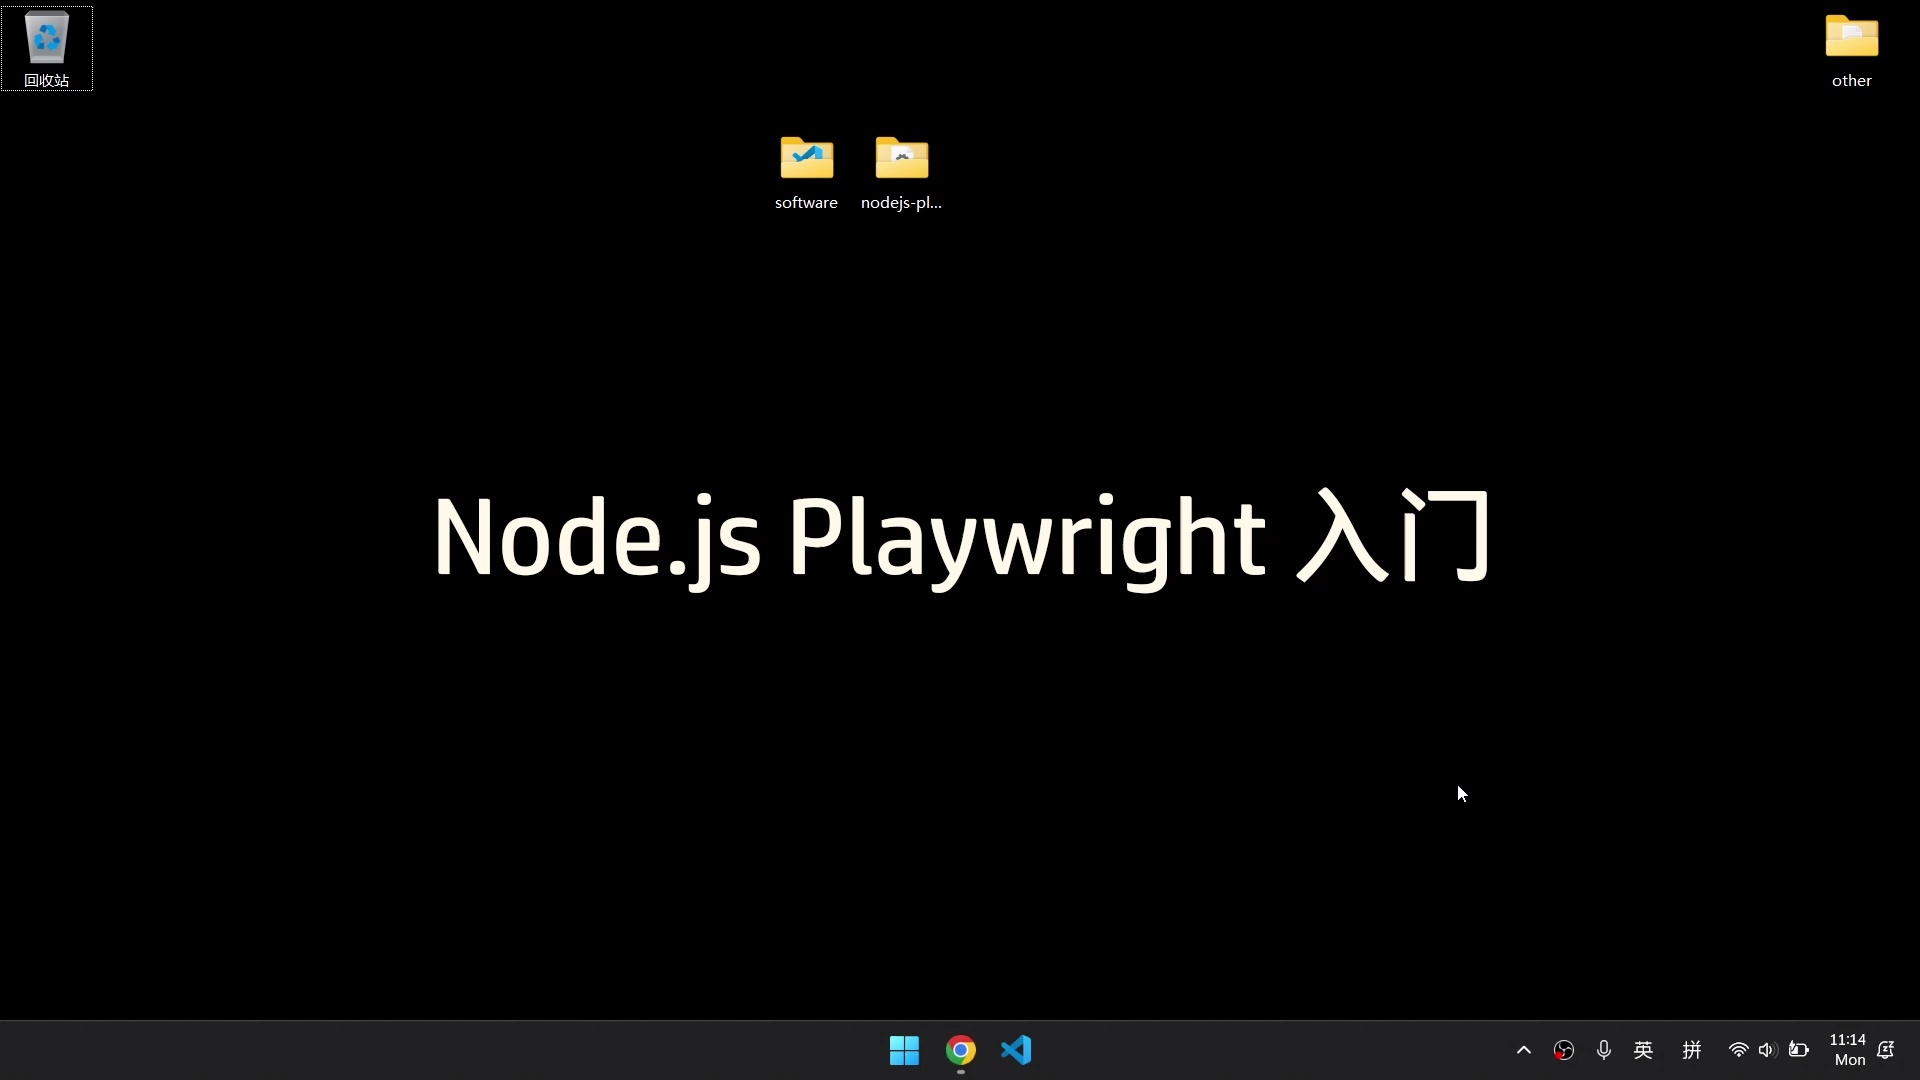
Task: Click the battery status icon
Action: [x=1800, y=1051]
